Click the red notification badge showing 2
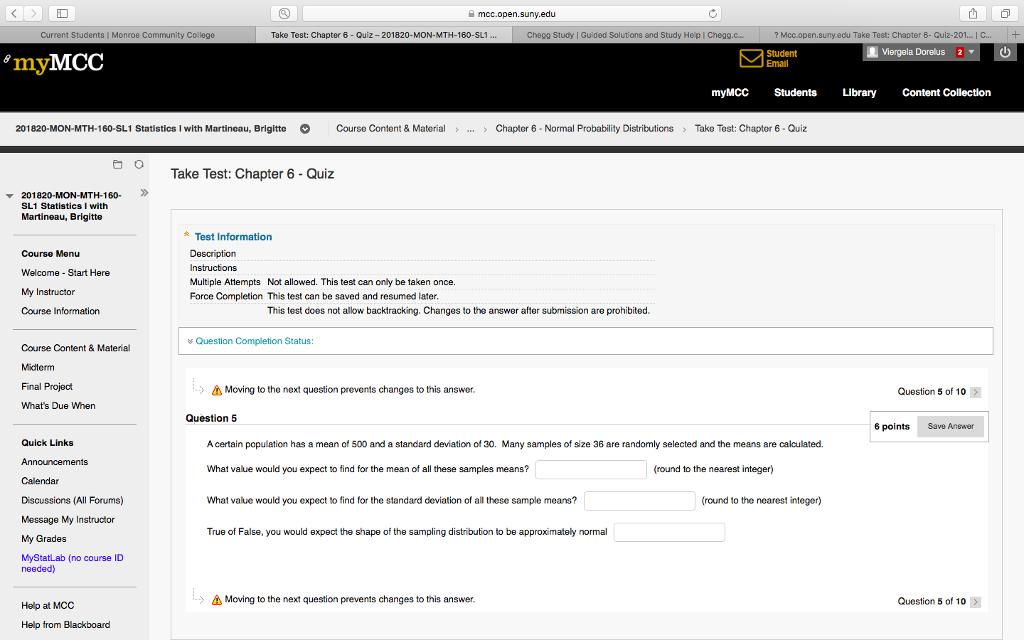The height and width of the screenshot is (640, 1024). pos(959,52)
